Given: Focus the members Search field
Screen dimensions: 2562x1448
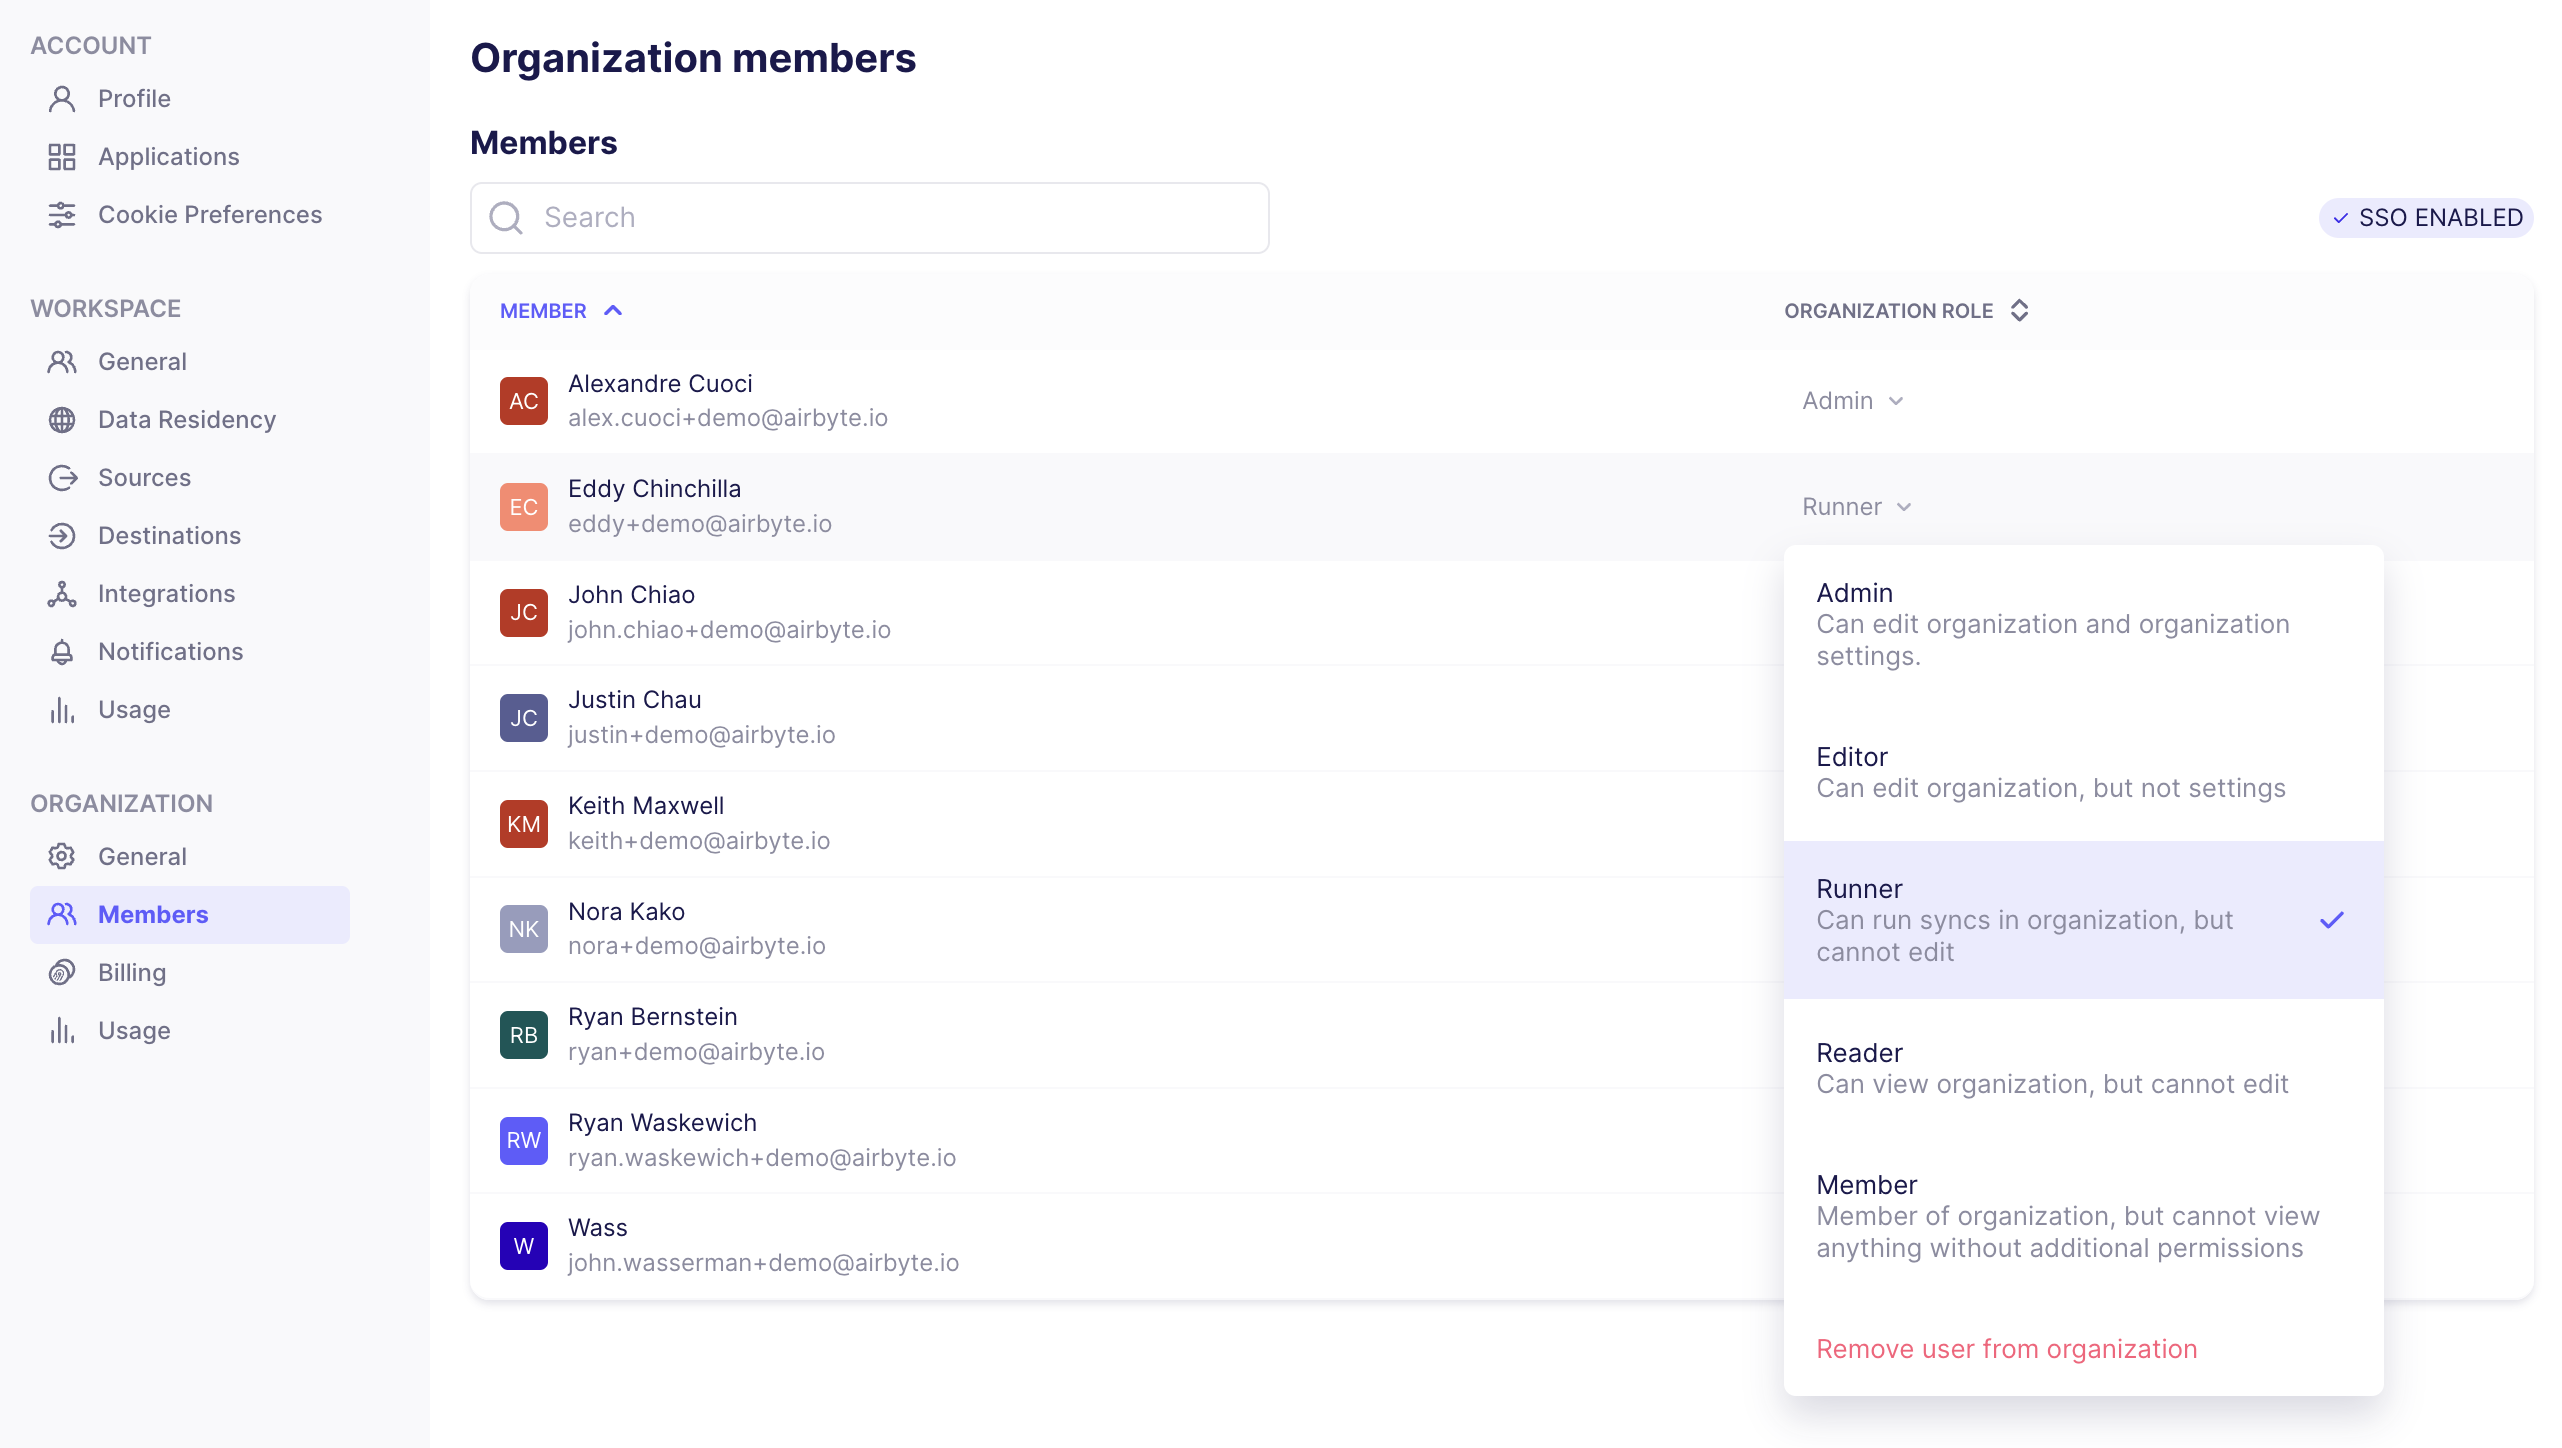Looking at the screenshot, I should pos(870,218).
